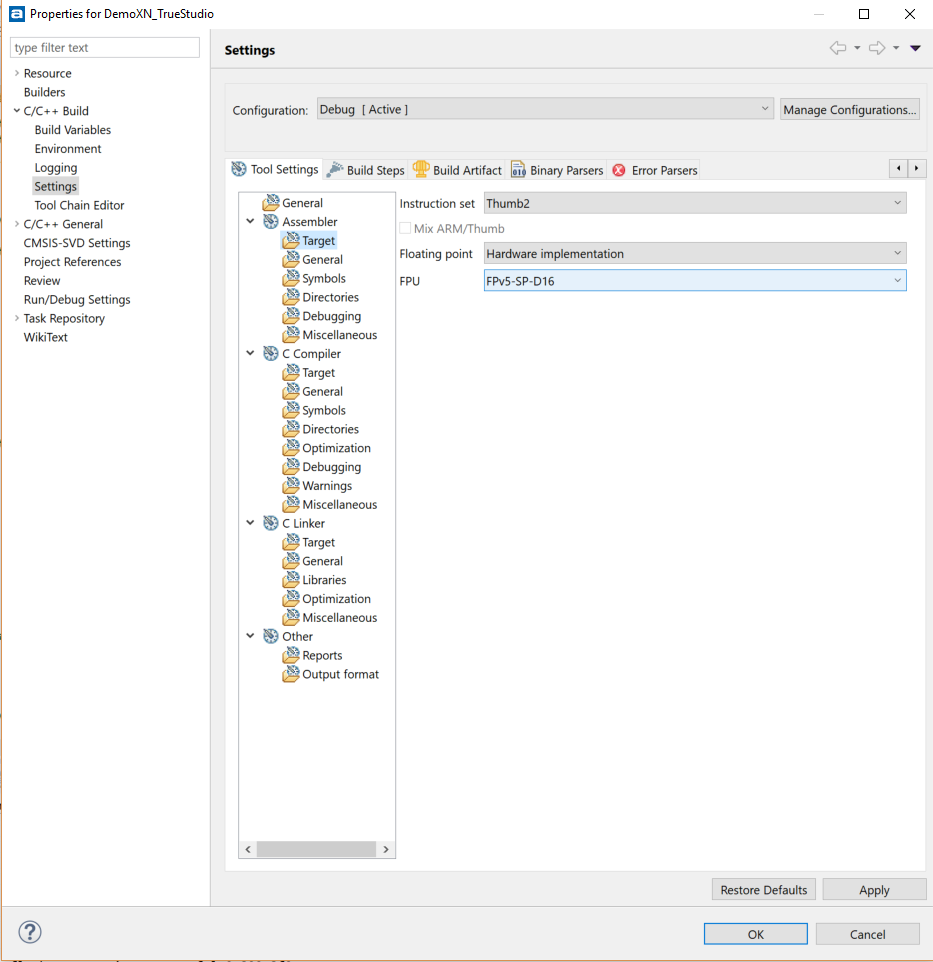Select Tool Chain Editor in sidebar
The height and width of the screenshot is (962, 933).
[79, 205]
